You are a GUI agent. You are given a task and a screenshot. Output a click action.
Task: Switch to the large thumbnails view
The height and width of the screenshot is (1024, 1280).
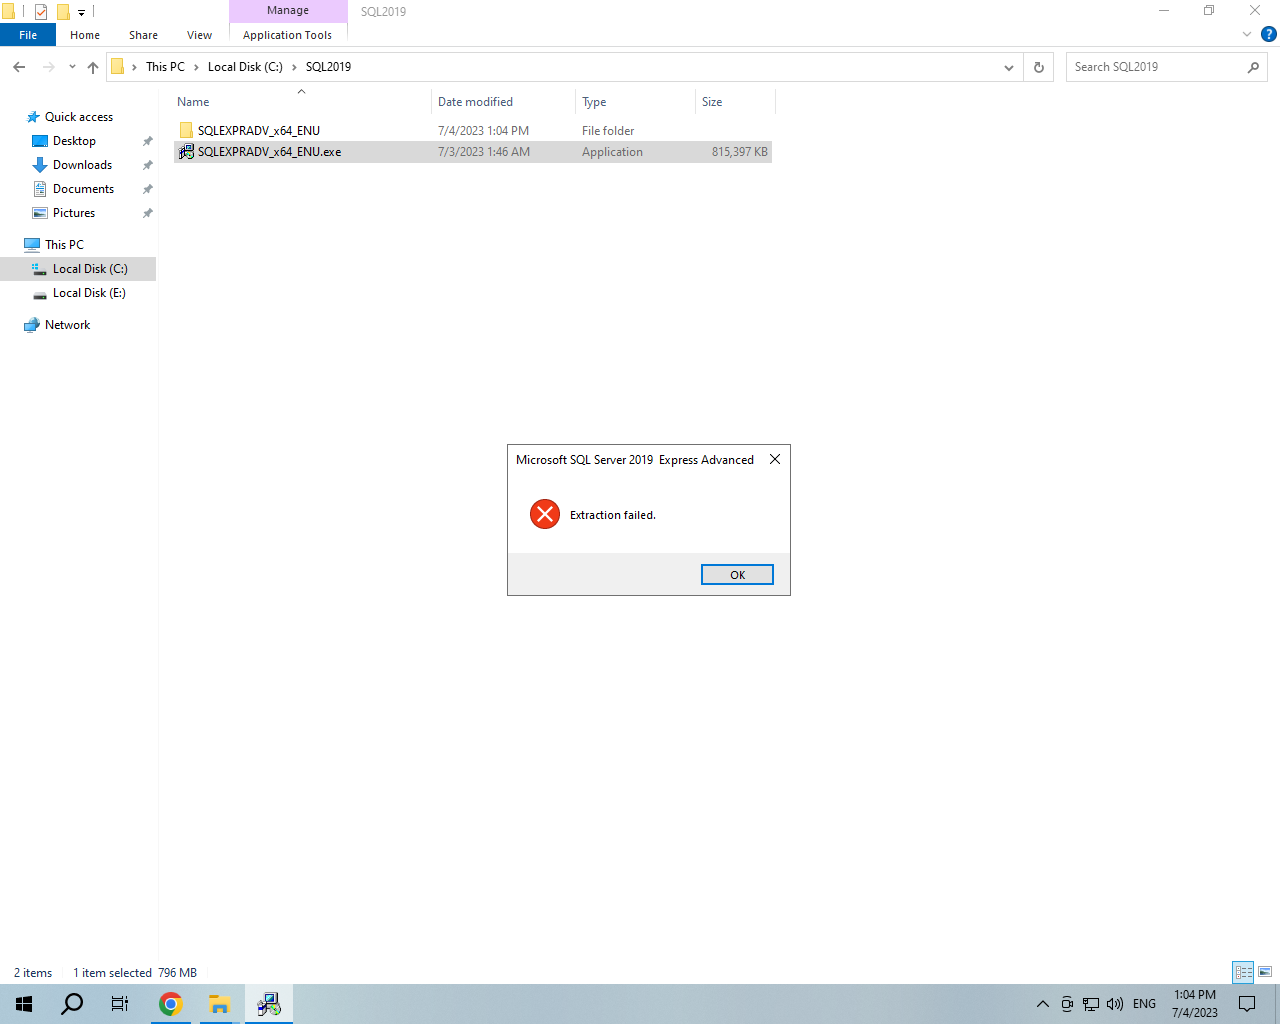(1265, 972)
